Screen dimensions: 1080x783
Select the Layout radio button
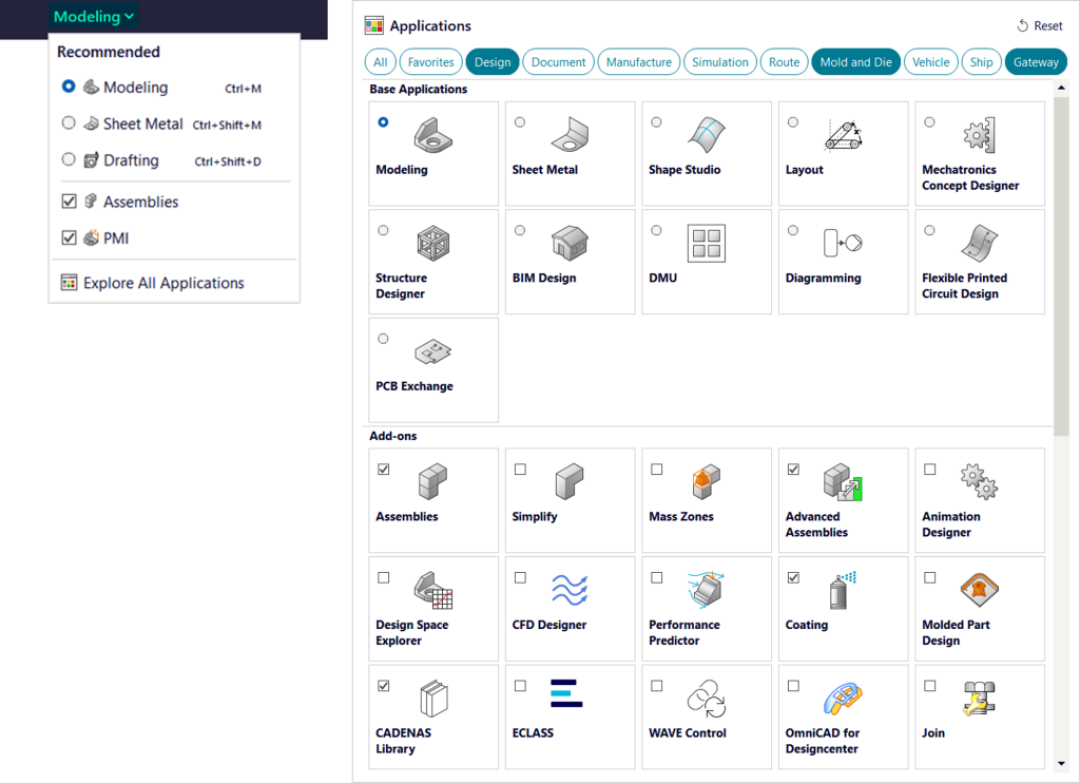(x=793, y=122)
